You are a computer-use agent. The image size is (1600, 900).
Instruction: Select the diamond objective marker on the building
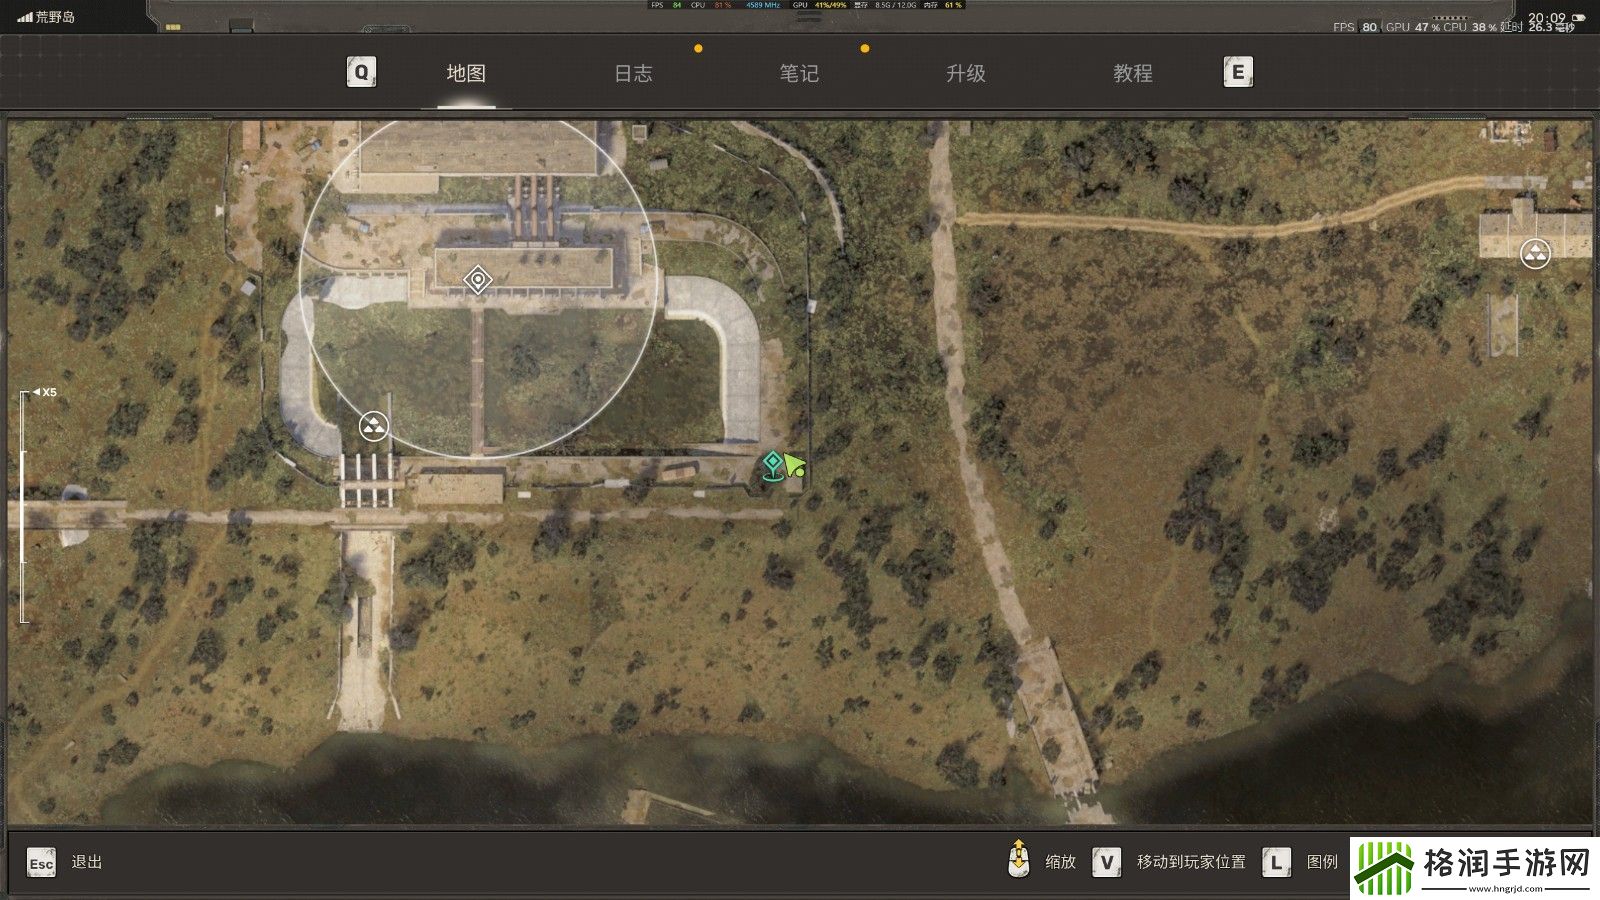[x=478, y=280]
